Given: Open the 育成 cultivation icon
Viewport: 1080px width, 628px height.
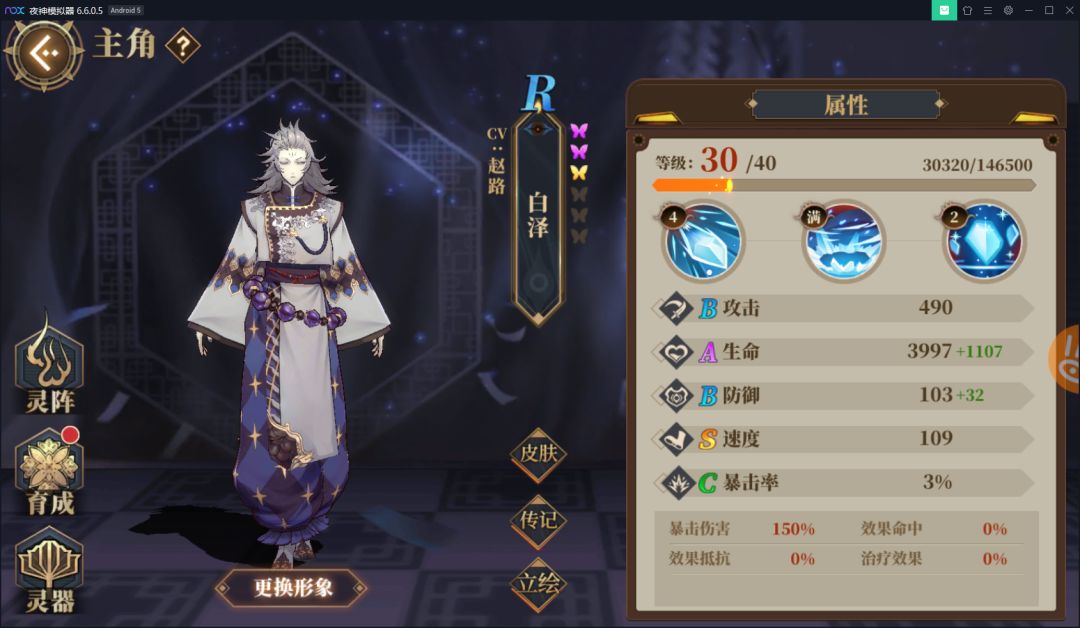Looking at the screenshot, I should pyautogui.click(x=50, y=472).
